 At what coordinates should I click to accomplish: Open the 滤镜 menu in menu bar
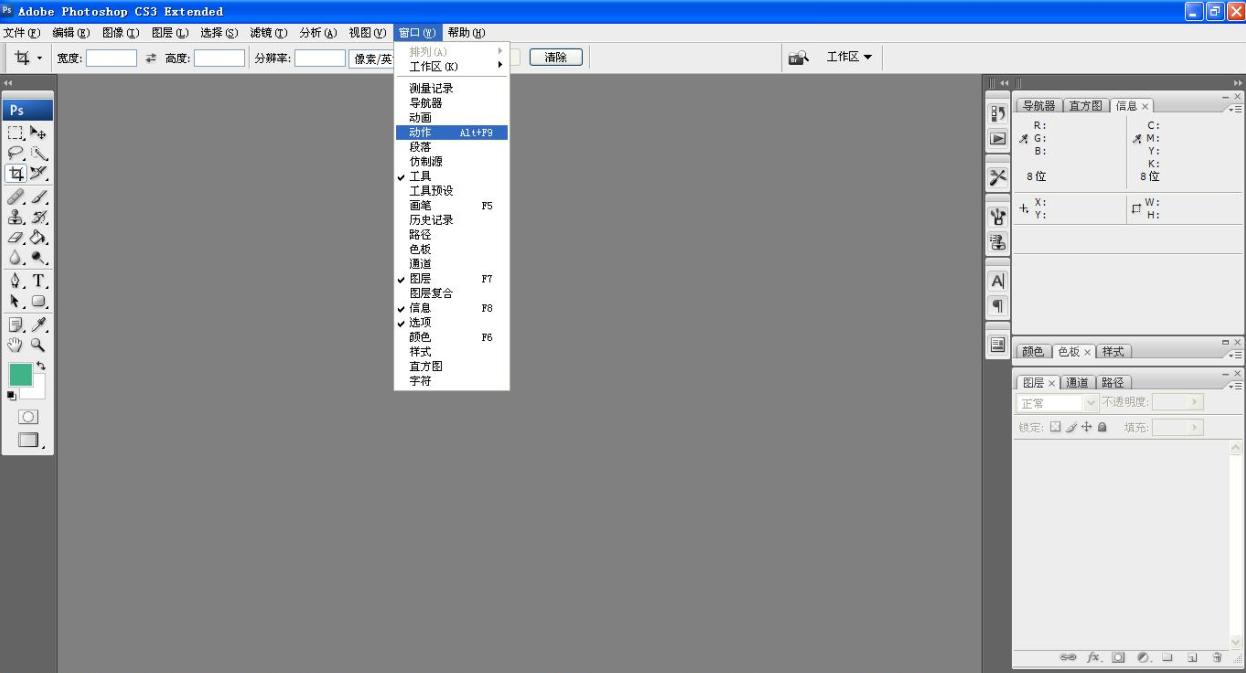point(268,33)
